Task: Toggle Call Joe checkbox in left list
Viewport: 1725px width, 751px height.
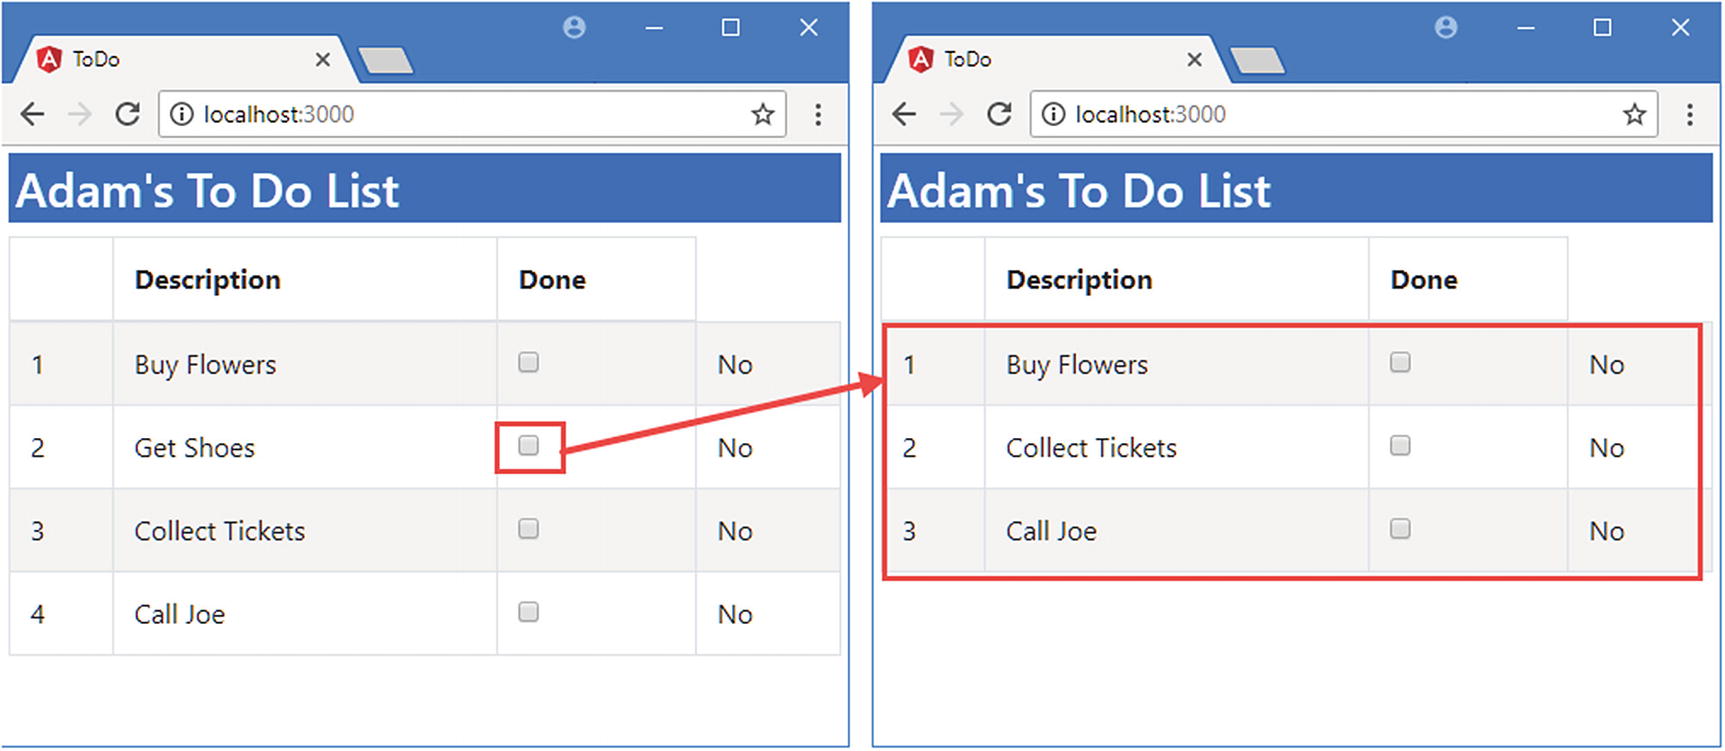Action: [x=529, y=612]
